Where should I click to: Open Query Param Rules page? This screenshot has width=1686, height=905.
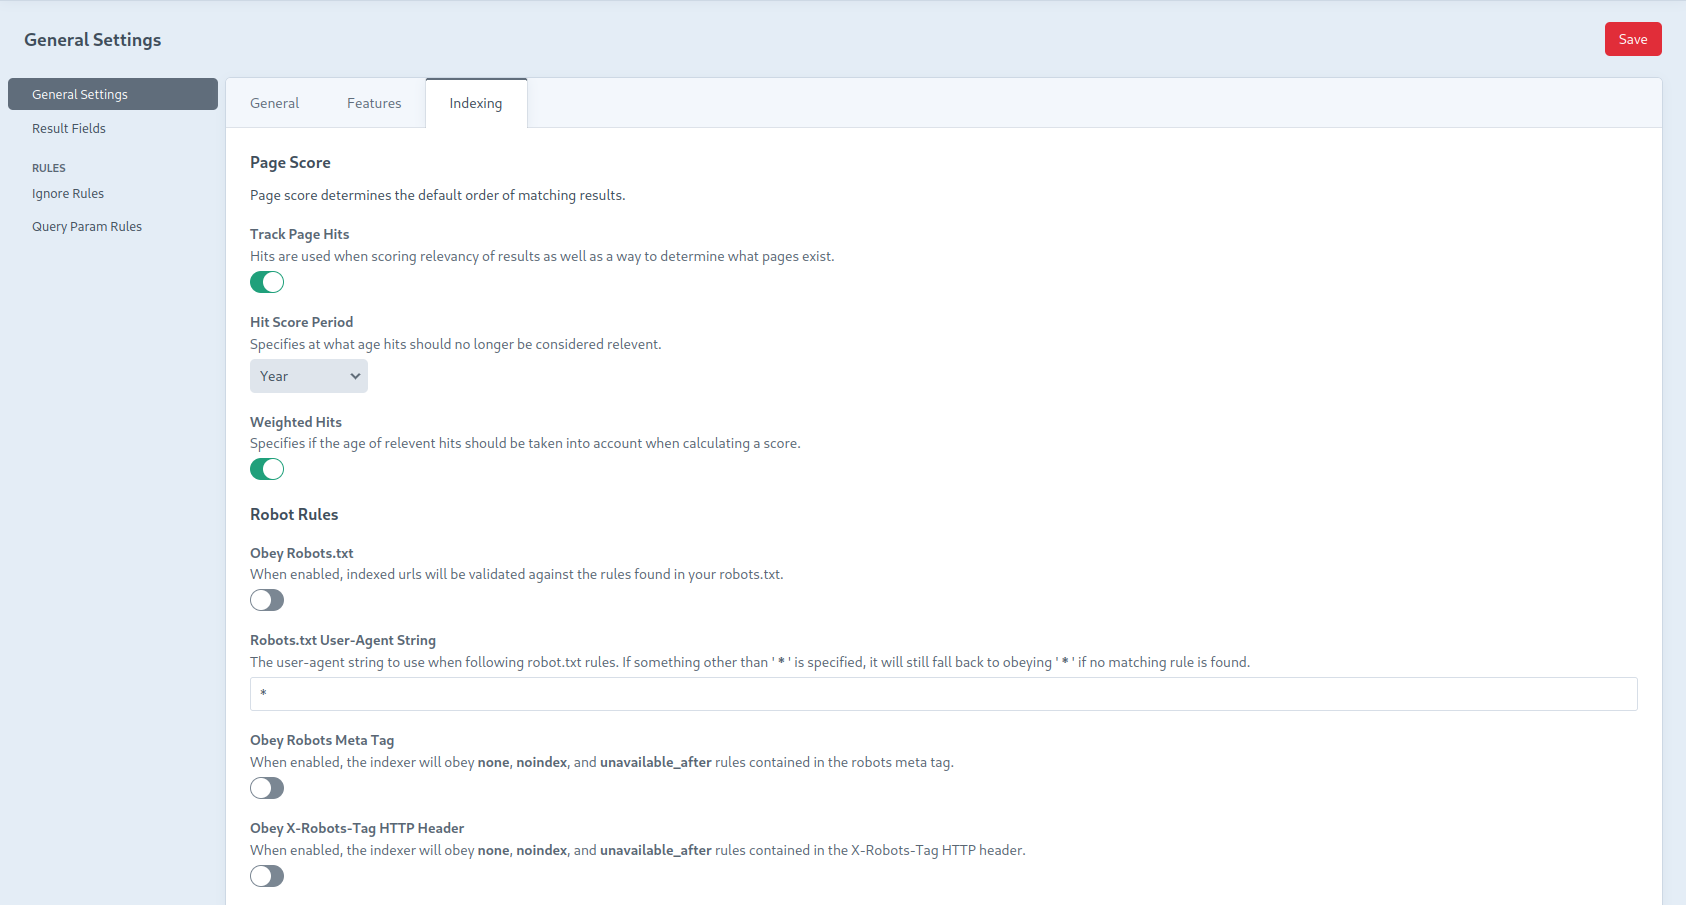point(87,227)
